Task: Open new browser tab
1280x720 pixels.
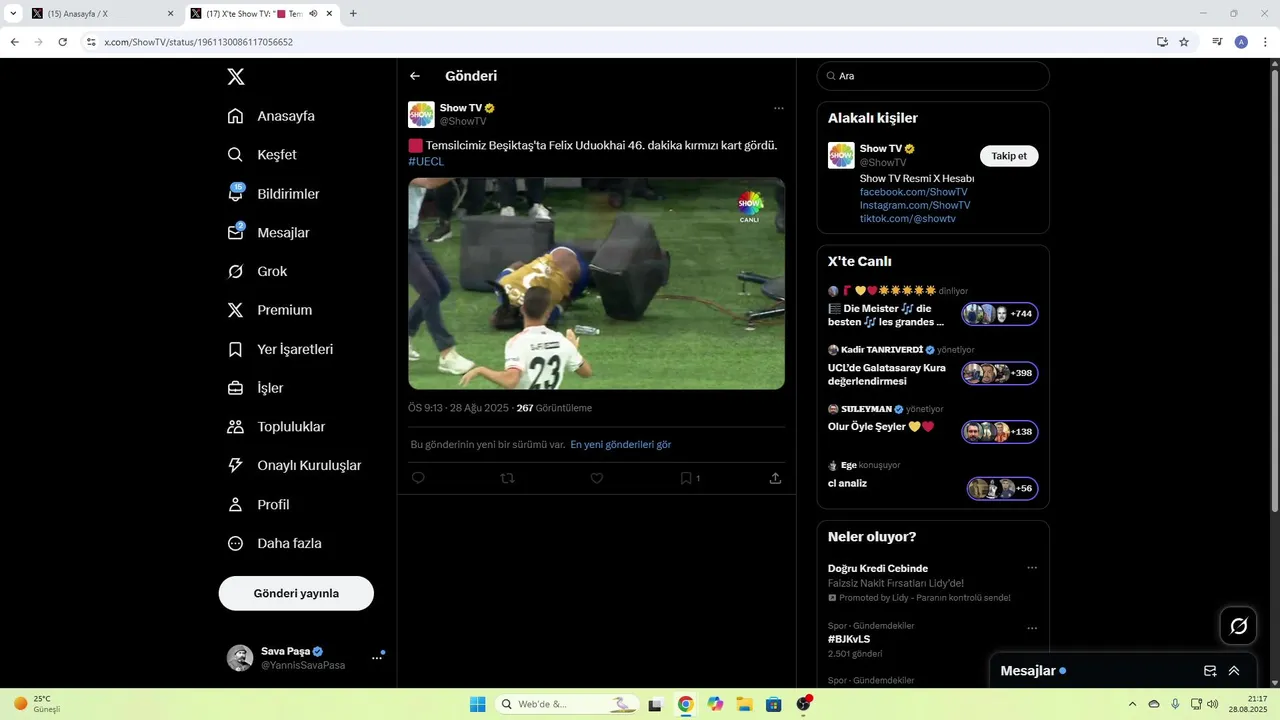Action: (353, 14)
